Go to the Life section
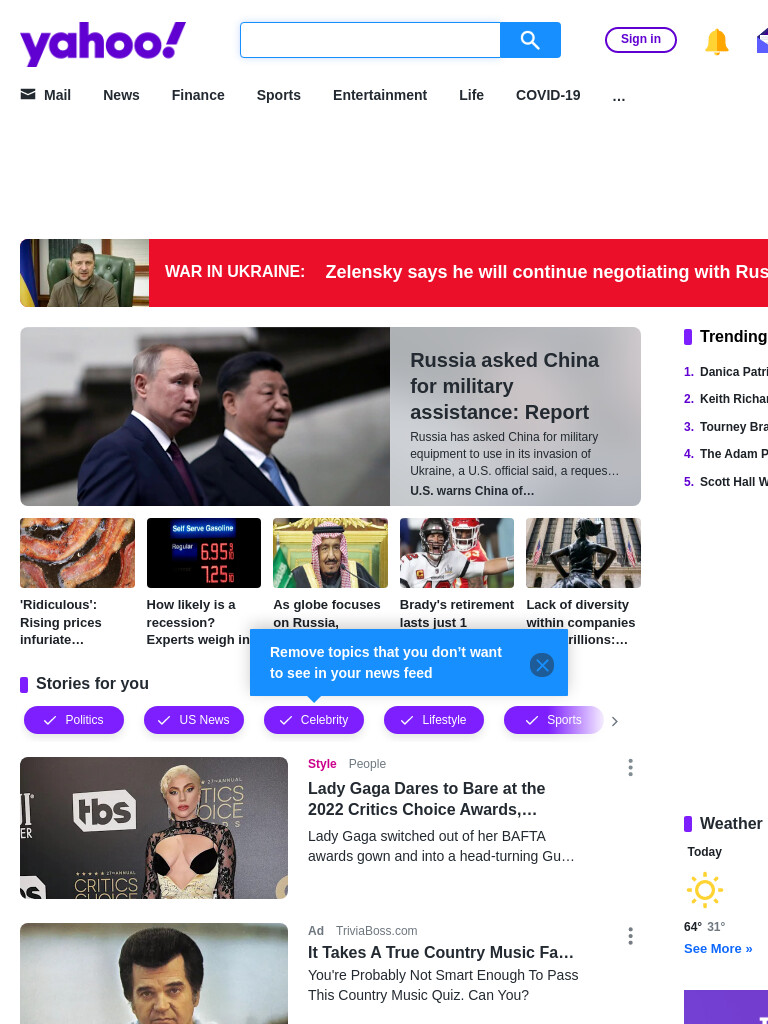This screenshot has width=768, height=1024. tap(472, 95)
